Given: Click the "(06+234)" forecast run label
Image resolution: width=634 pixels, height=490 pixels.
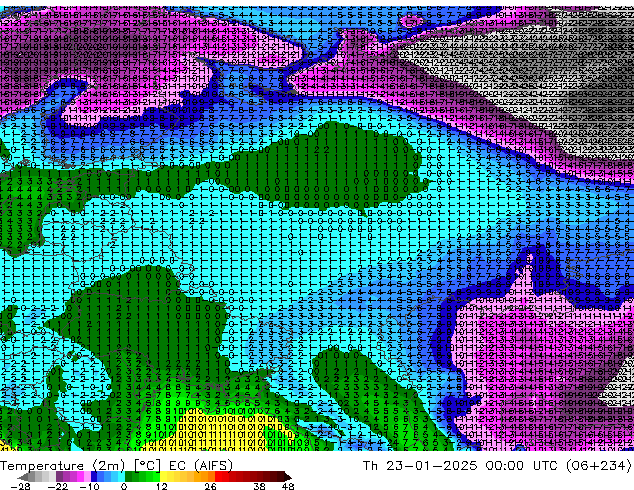Looking at the screenshot, I should pyautogui.click(x=599, y=466).
